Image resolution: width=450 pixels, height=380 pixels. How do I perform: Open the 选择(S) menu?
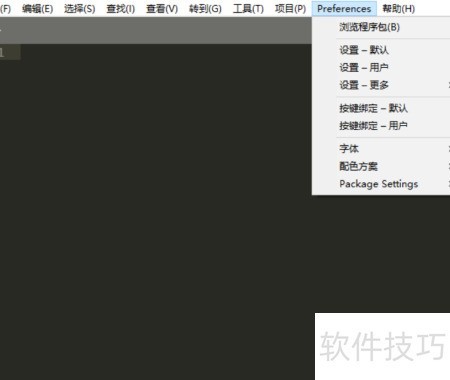[x=80, y=9]
